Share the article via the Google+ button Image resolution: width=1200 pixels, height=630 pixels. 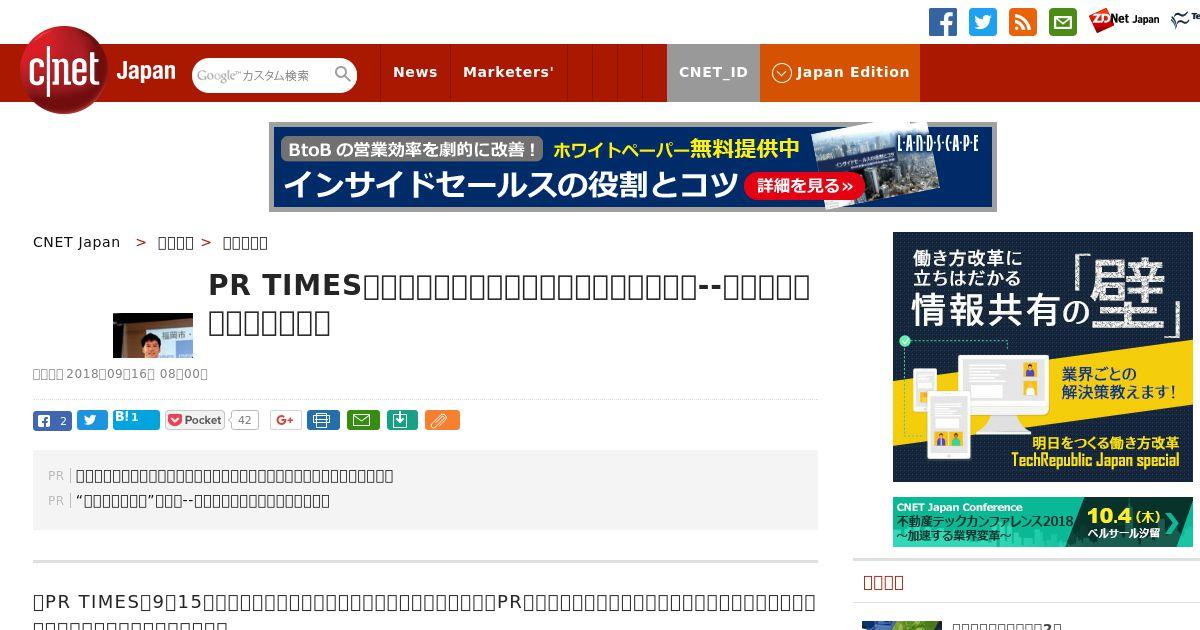pos(285,420)
